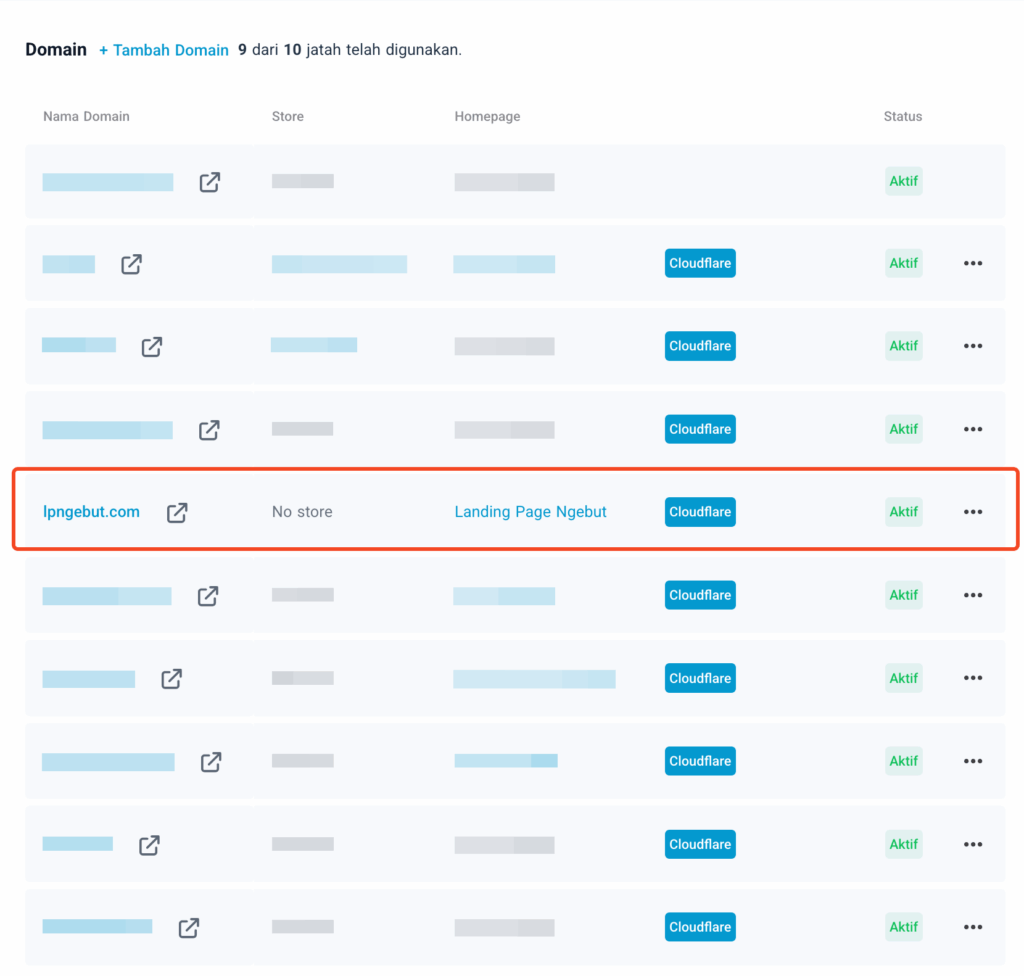Toggle the Aktif status on the last row
Image resolution: width=1024 pixels, height=976 pixels.
click(x=903, y=927)
